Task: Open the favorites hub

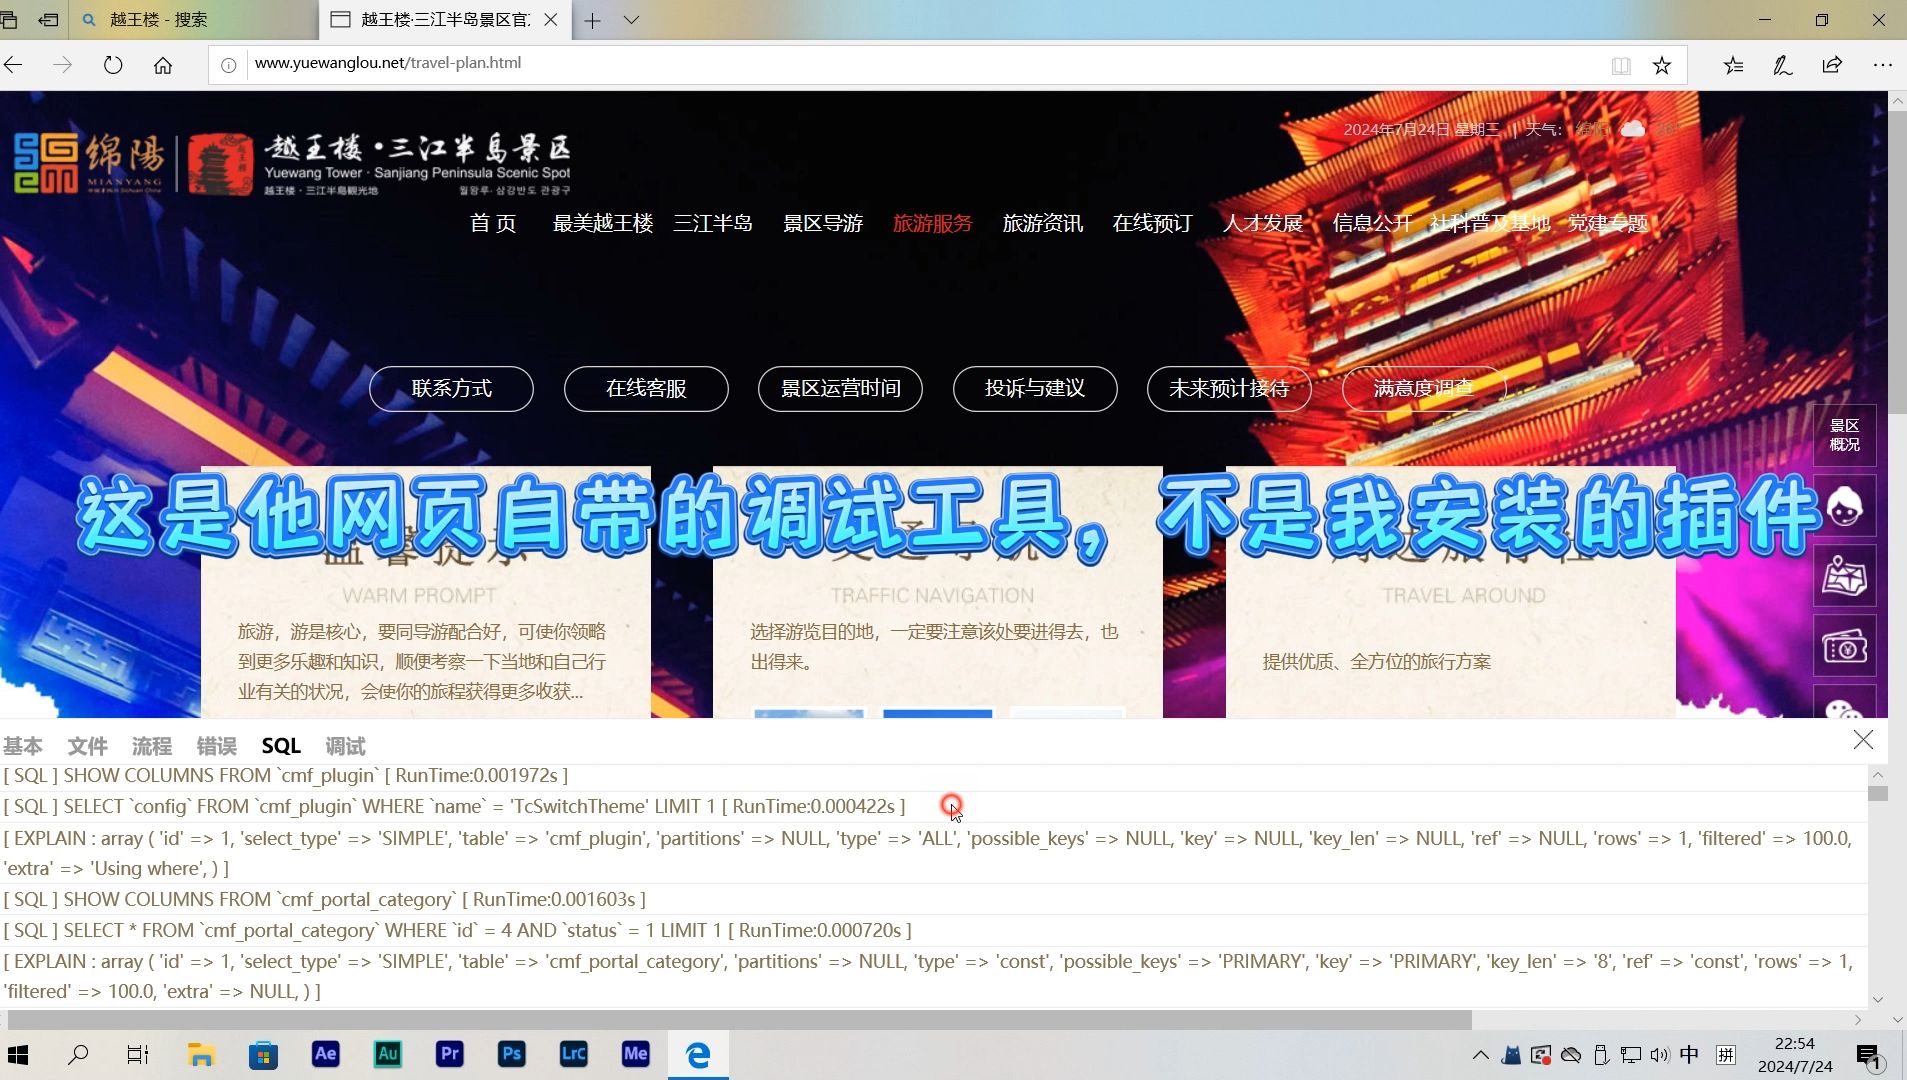Action: [x=1734, y=65]
